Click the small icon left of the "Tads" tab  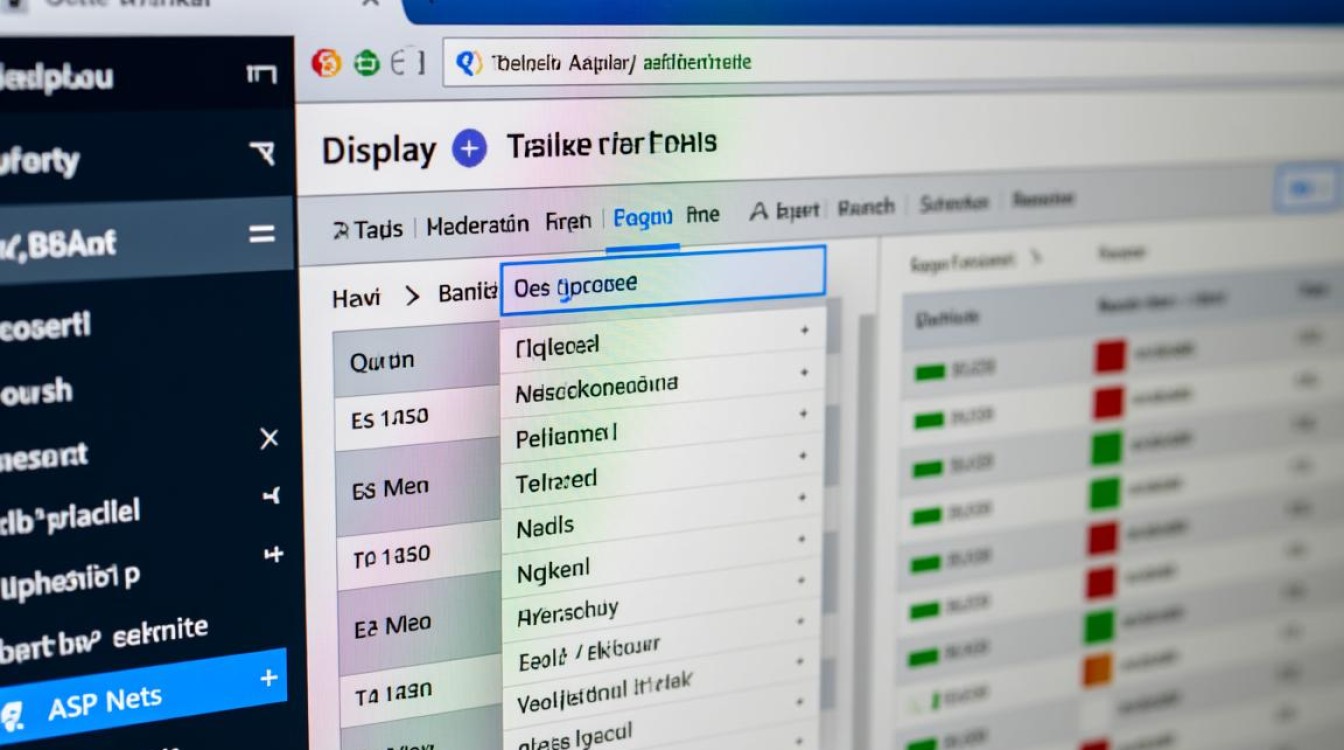pyautogui.click(x=340, y=230)
